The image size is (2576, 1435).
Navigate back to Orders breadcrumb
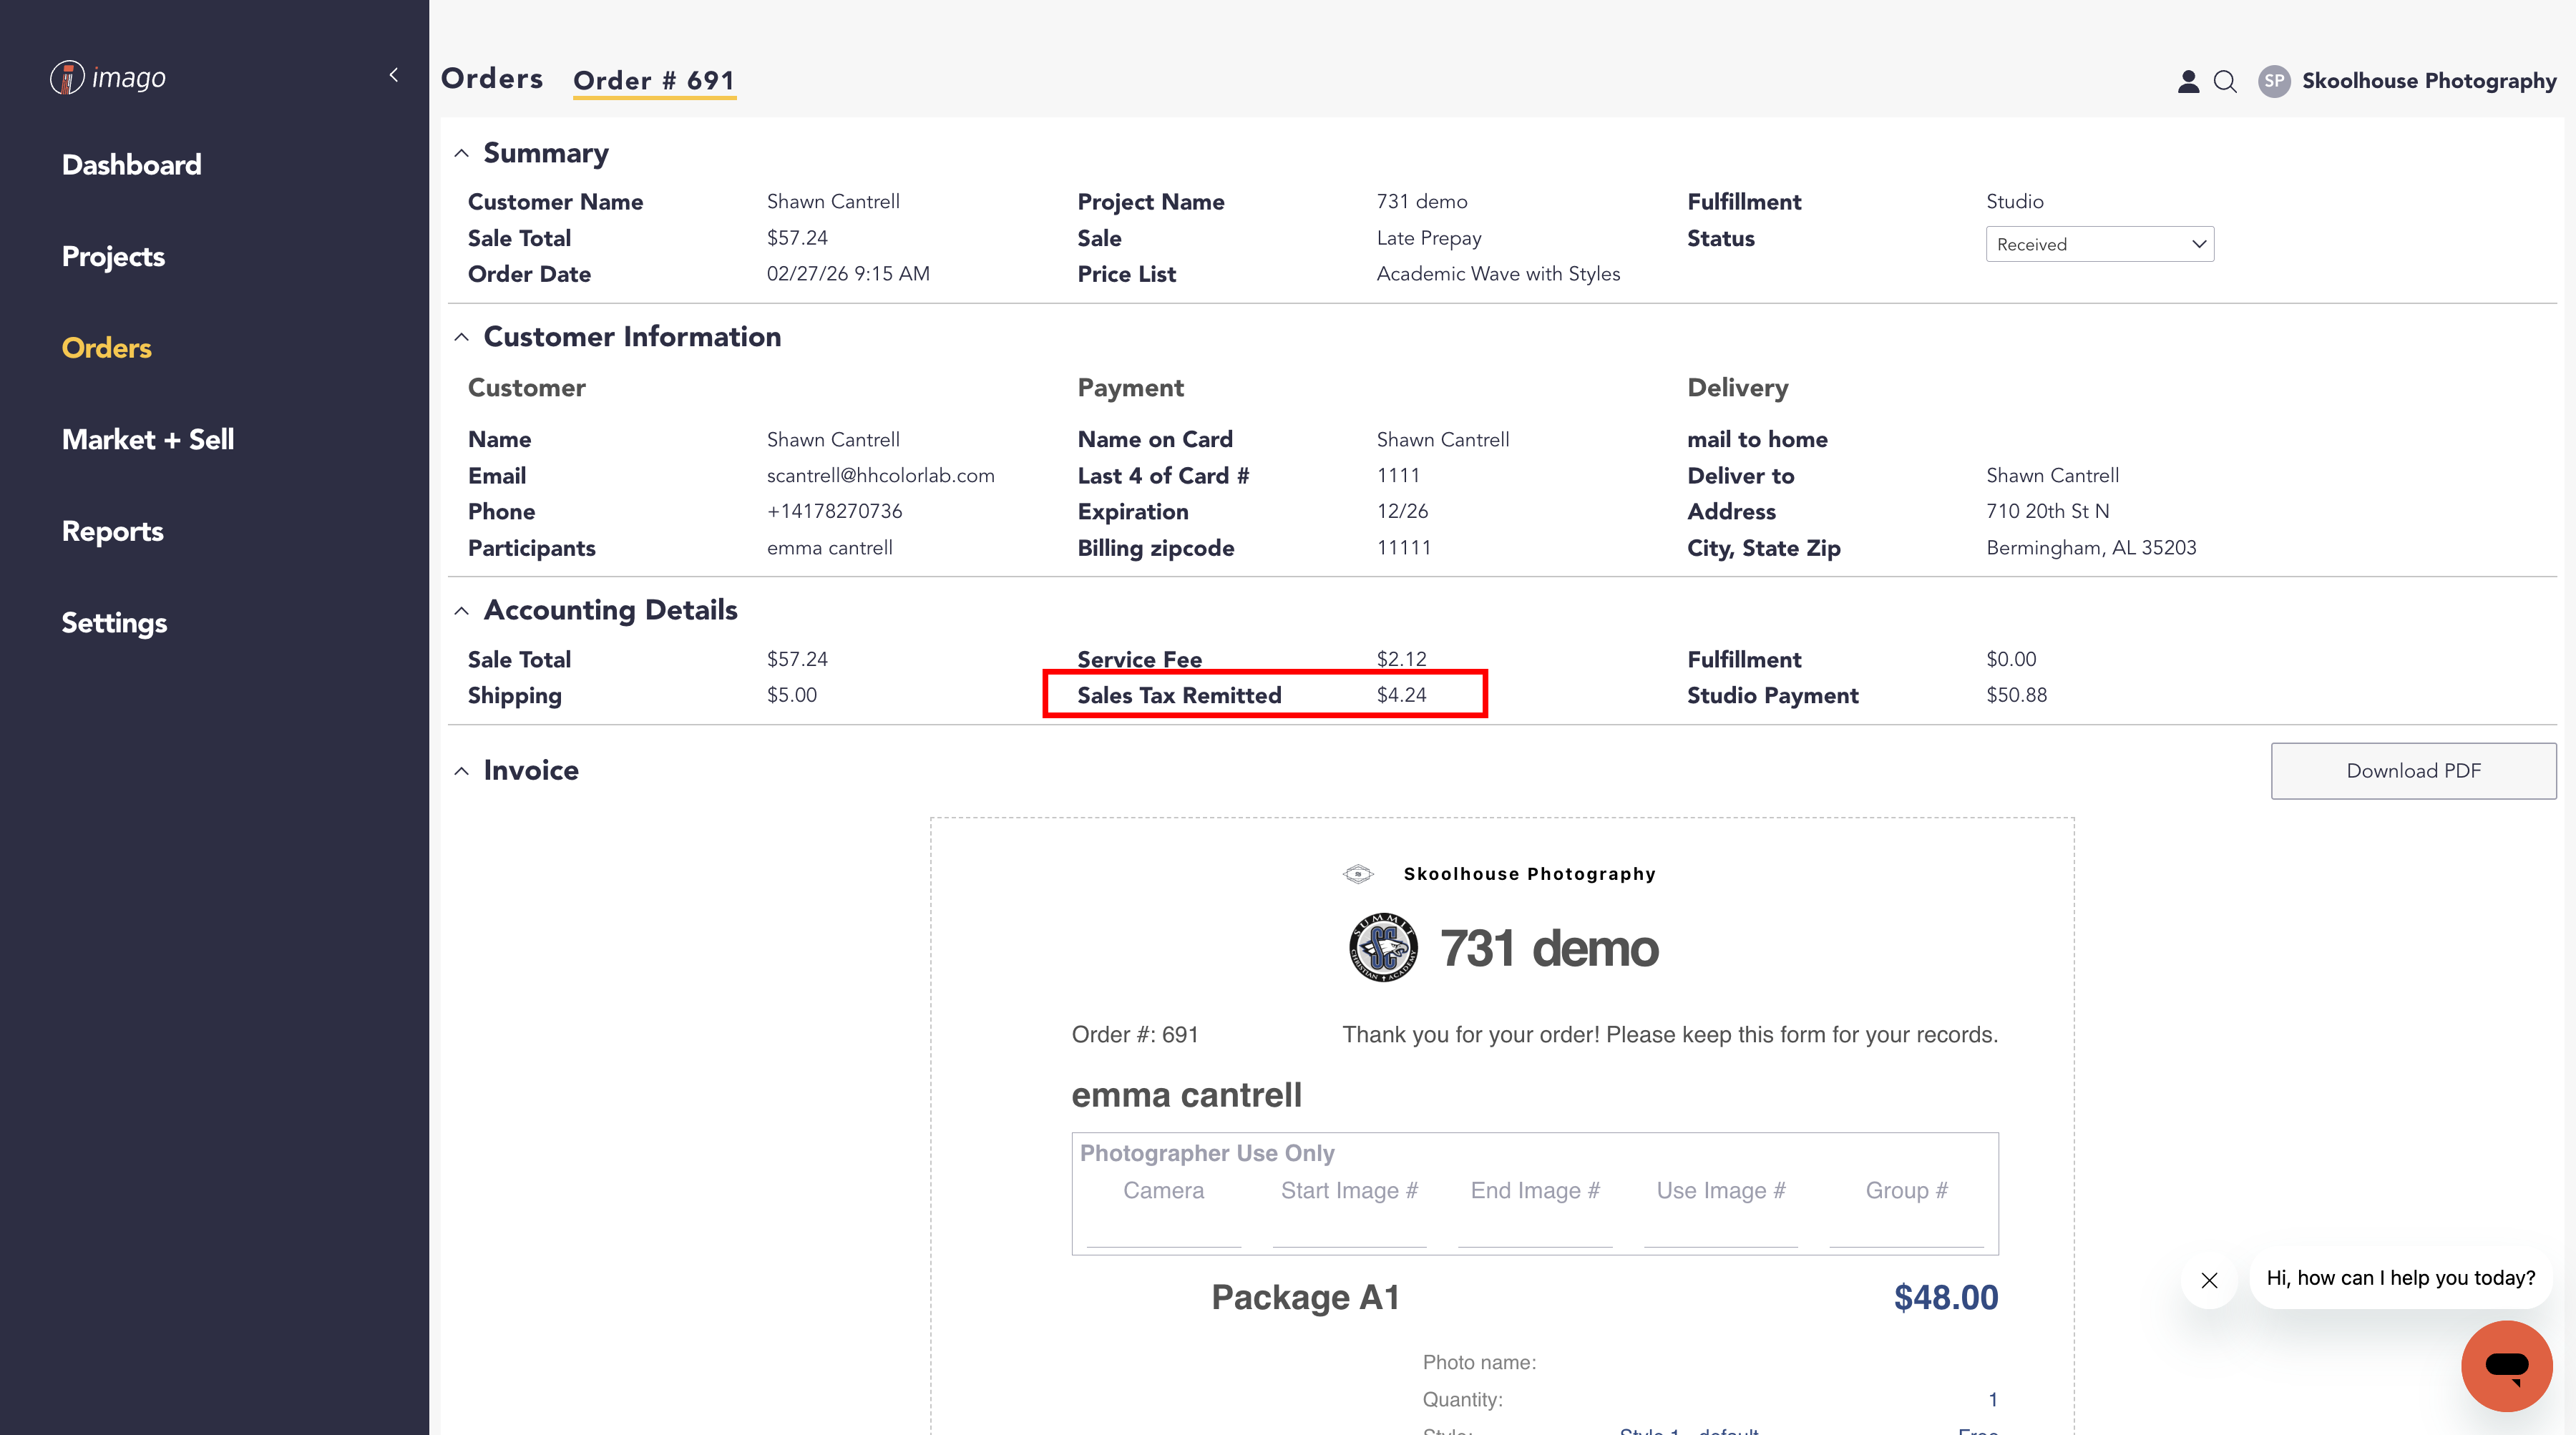click(x=492, y=79)
